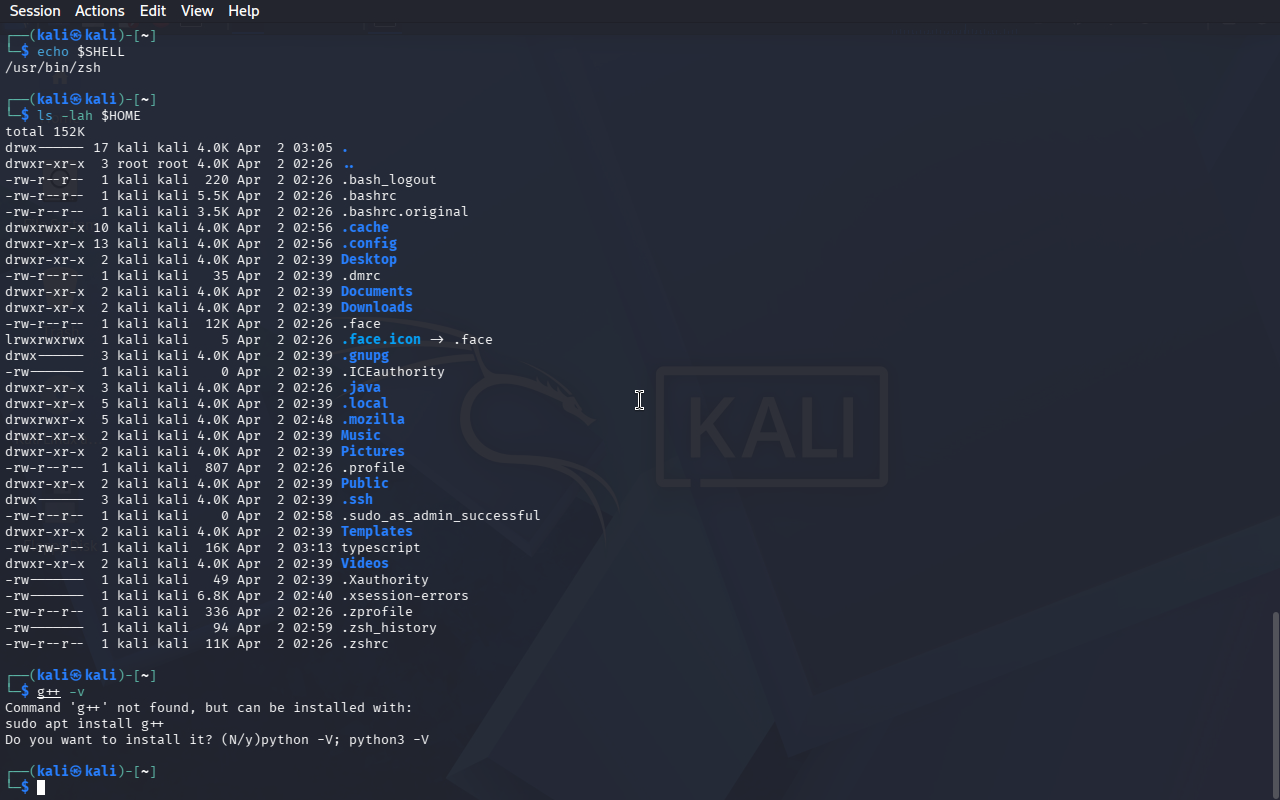Viewport: 1280px width, 800px height.
Task: Click the .zsh_history file name
Action: (388, 628)
